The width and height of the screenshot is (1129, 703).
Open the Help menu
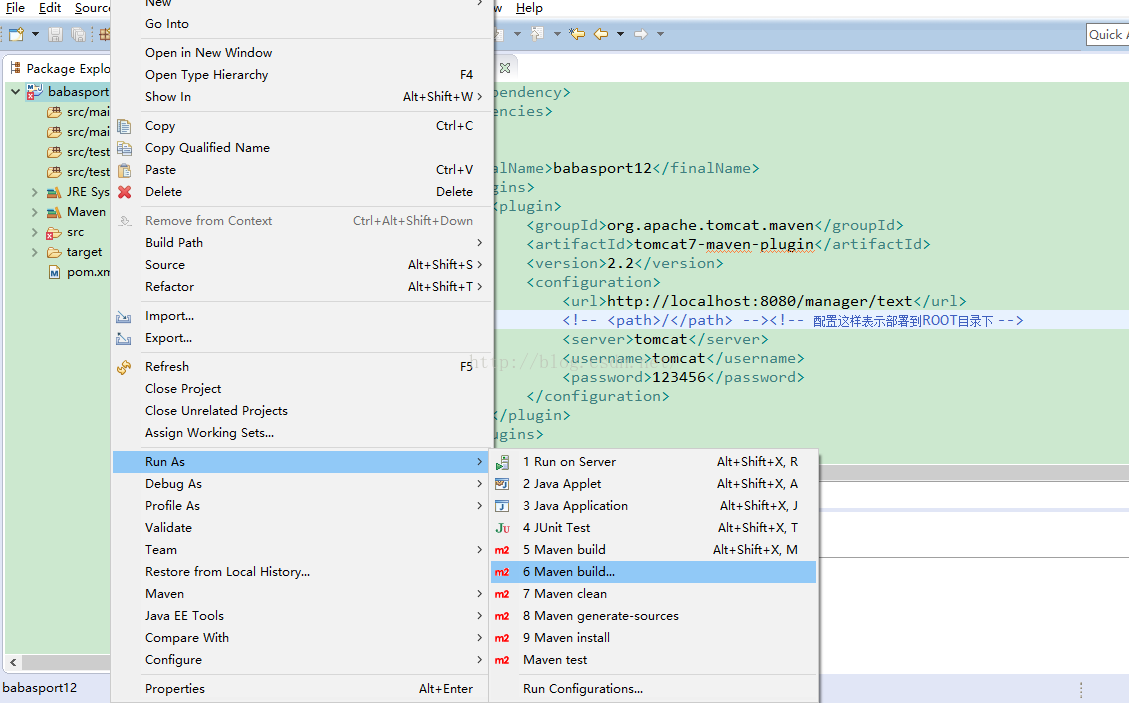click(x=529, y=8)
